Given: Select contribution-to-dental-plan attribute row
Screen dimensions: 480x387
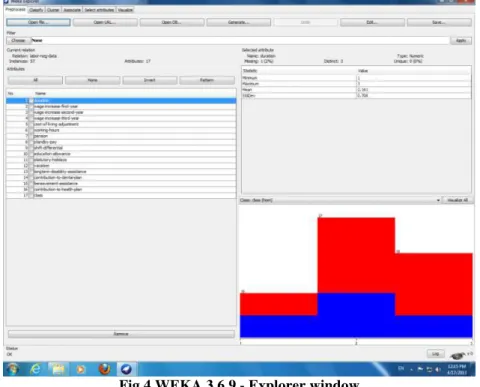Looking at the screenshot, I should click(121, 178).
